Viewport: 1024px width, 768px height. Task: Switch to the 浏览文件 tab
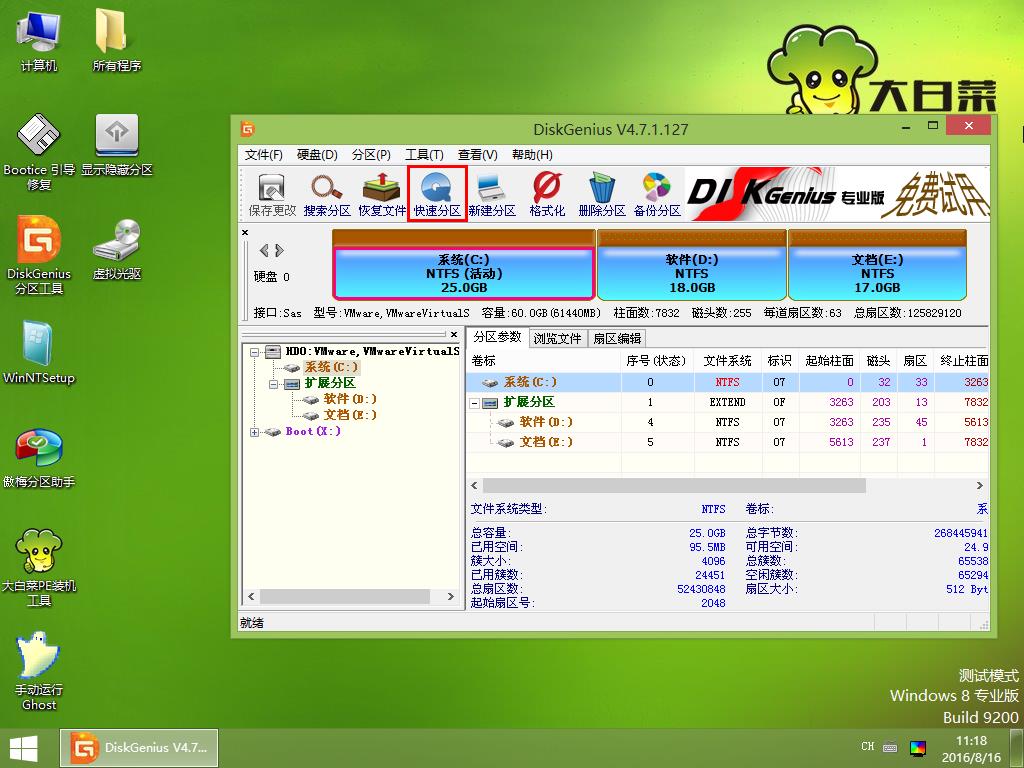pyautogui.click(x=557, y=338)
